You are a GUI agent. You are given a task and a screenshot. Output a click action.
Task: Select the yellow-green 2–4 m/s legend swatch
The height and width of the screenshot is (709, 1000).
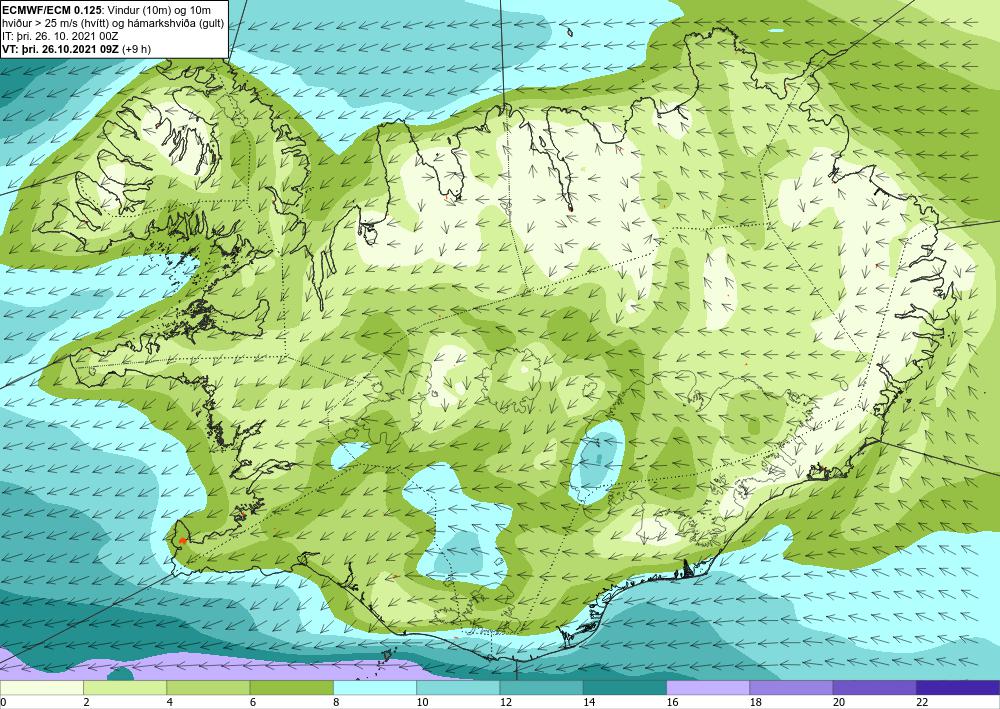[x=125, y=688]
